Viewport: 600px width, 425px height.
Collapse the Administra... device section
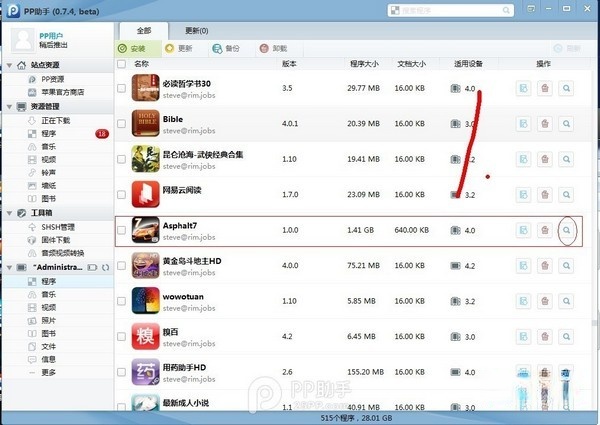9,267
